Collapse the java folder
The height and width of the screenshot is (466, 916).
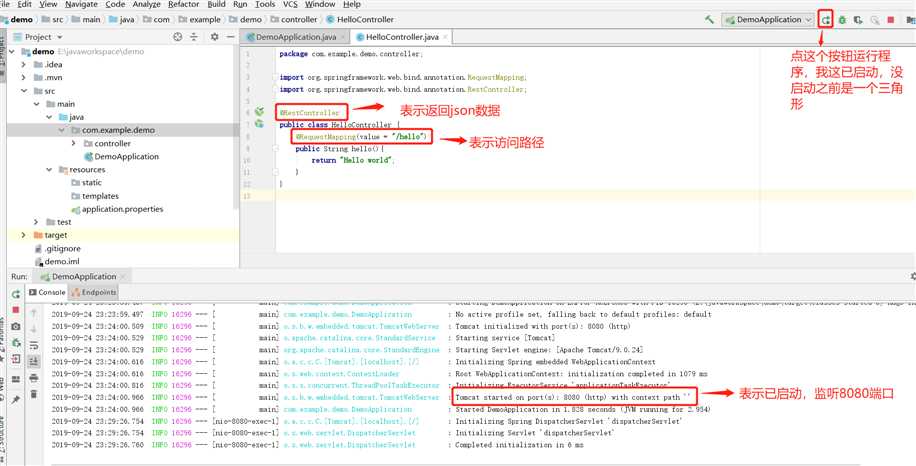(49, 117)
